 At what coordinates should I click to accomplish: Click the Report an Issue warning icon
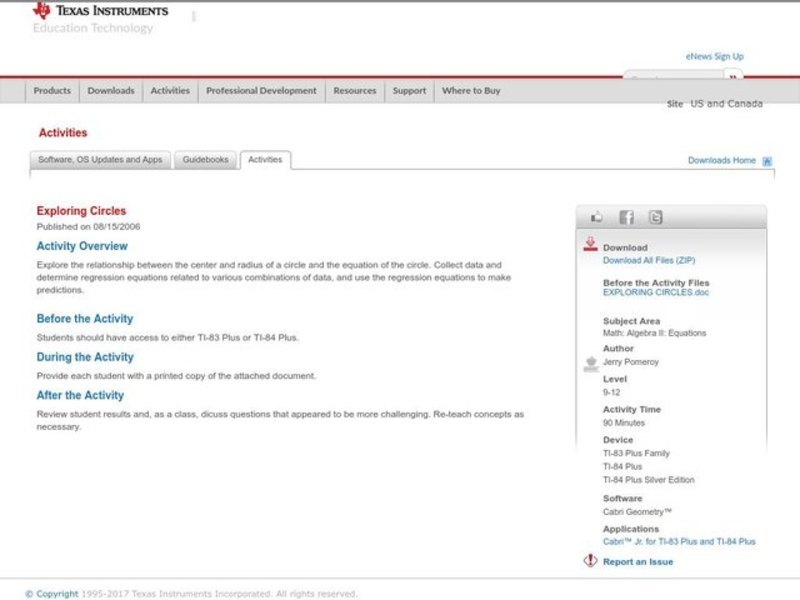click(590, 561)
